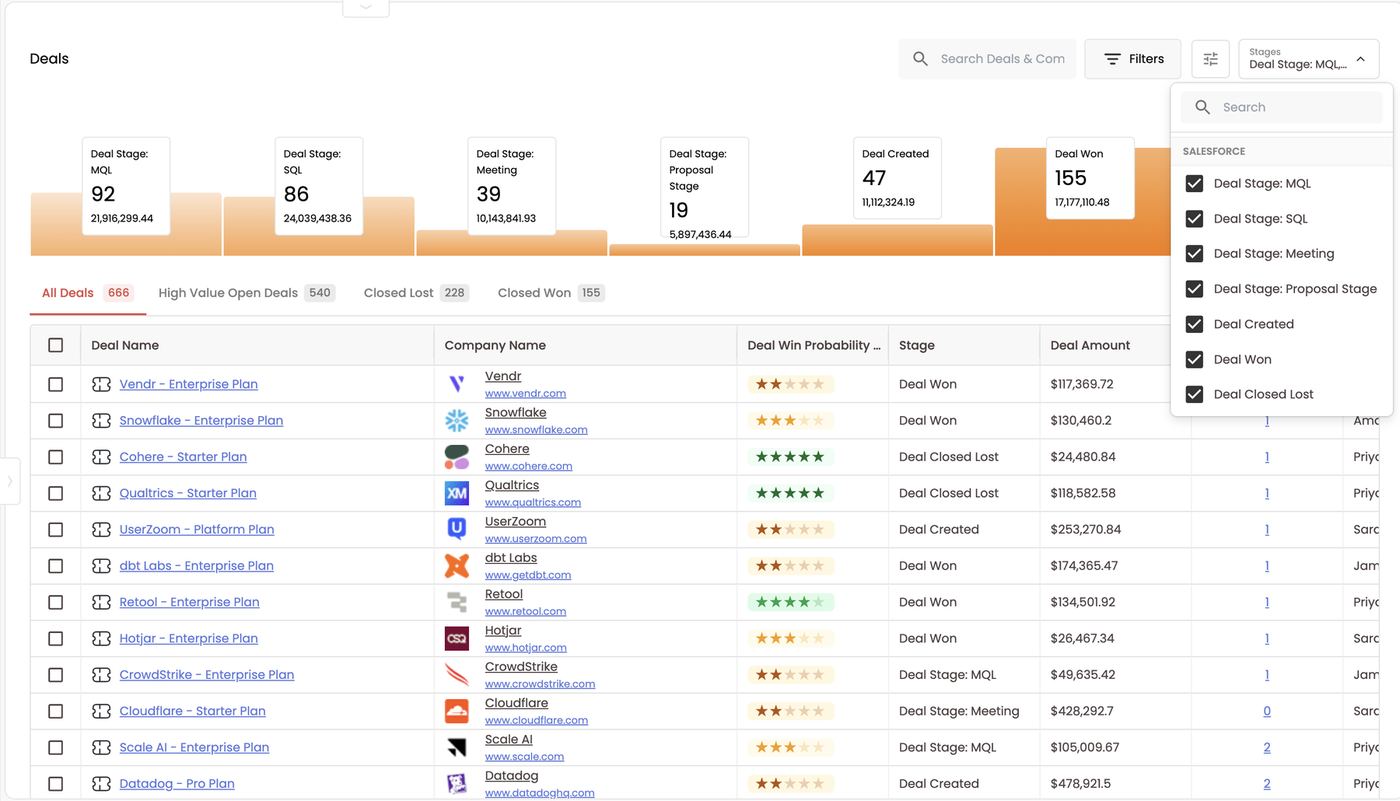Click the Snowflake company logo
Image resolution: width=1400 pixels, height=801 pixels.
457,420
